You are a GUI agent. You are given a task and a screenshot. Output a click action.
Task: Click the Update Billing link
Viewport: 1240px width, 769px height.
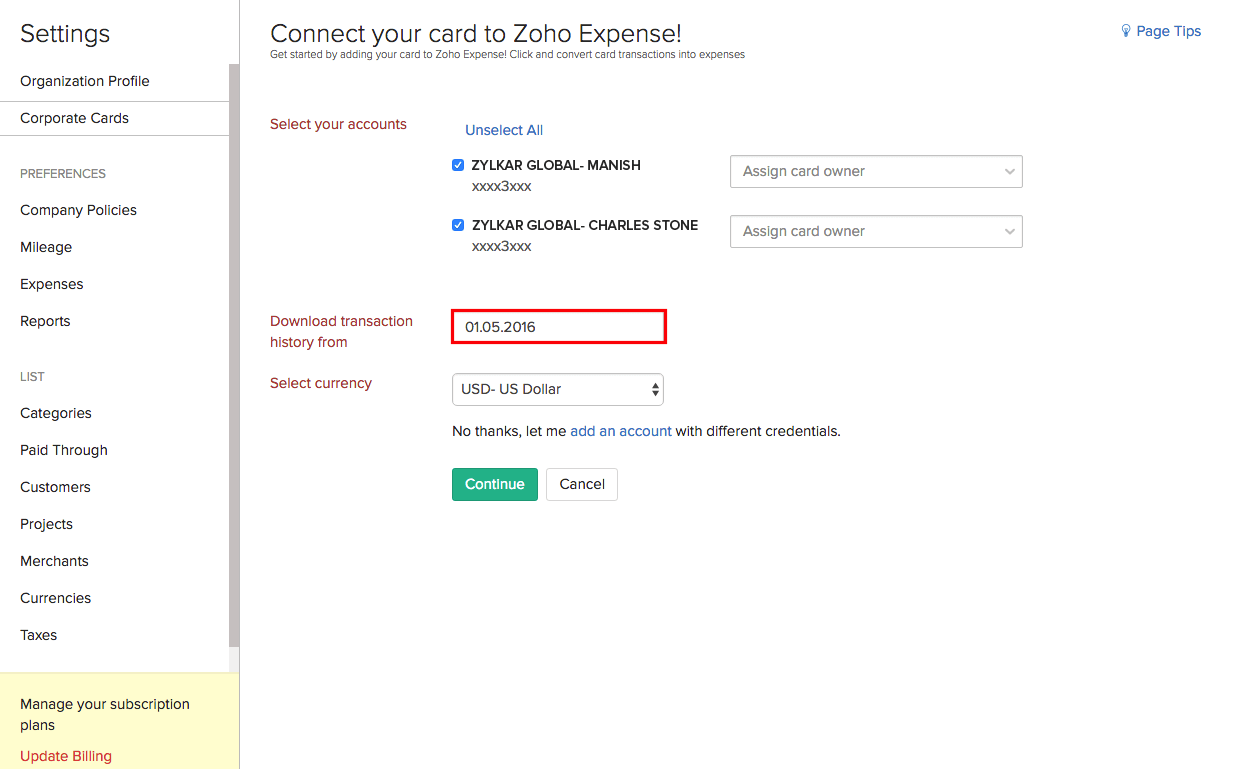(x=66, y=756)
